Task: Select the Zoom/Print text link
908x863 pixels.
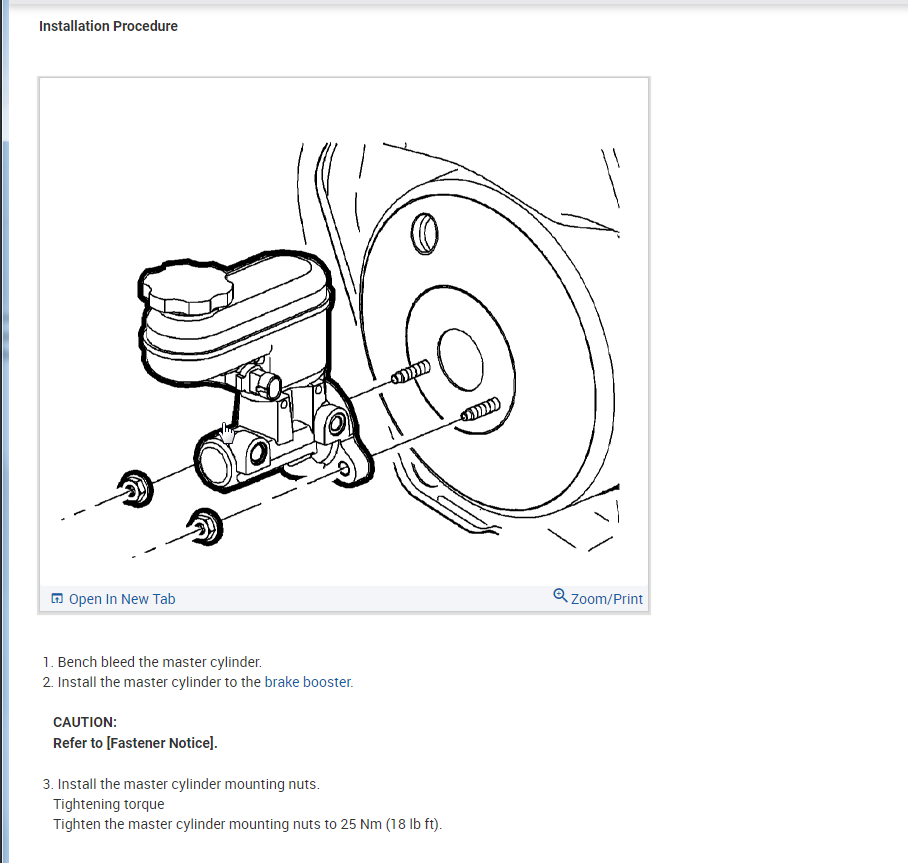Action: tap(607, 599)
